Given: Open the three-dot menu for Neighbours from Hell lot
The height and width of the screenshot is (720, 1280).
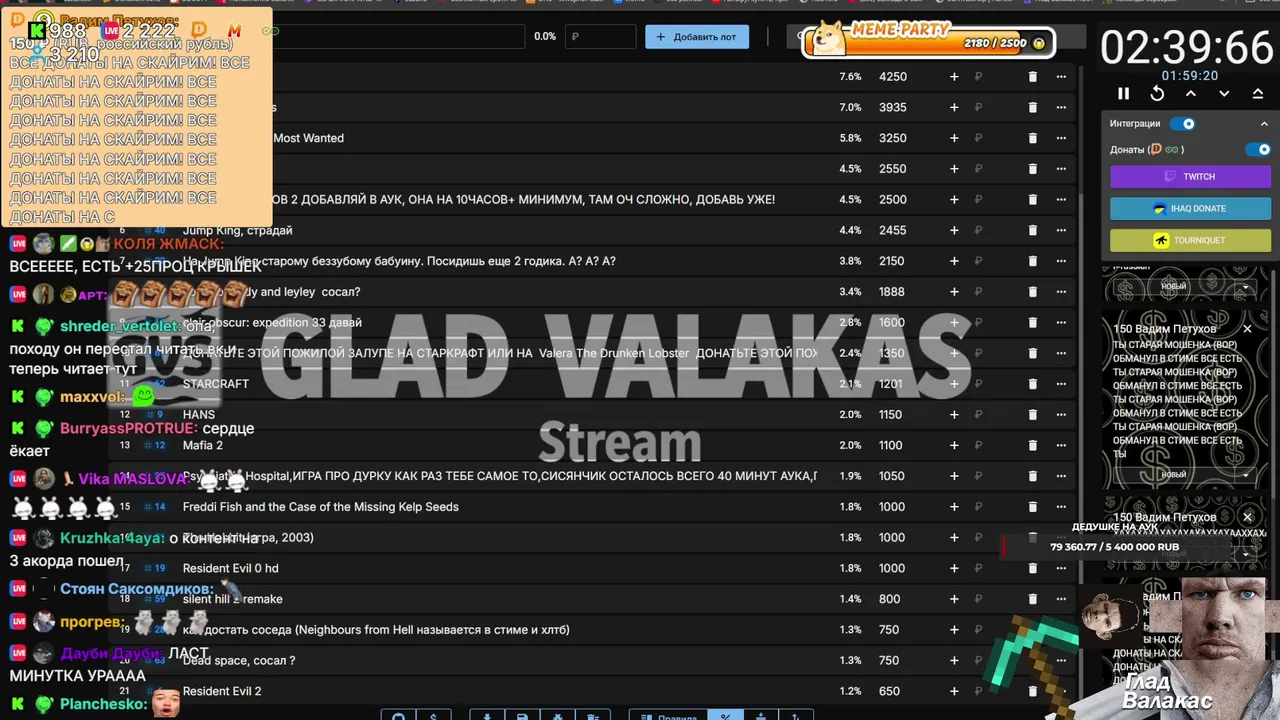Looking at the screenshot, I should pos(1061,630).
